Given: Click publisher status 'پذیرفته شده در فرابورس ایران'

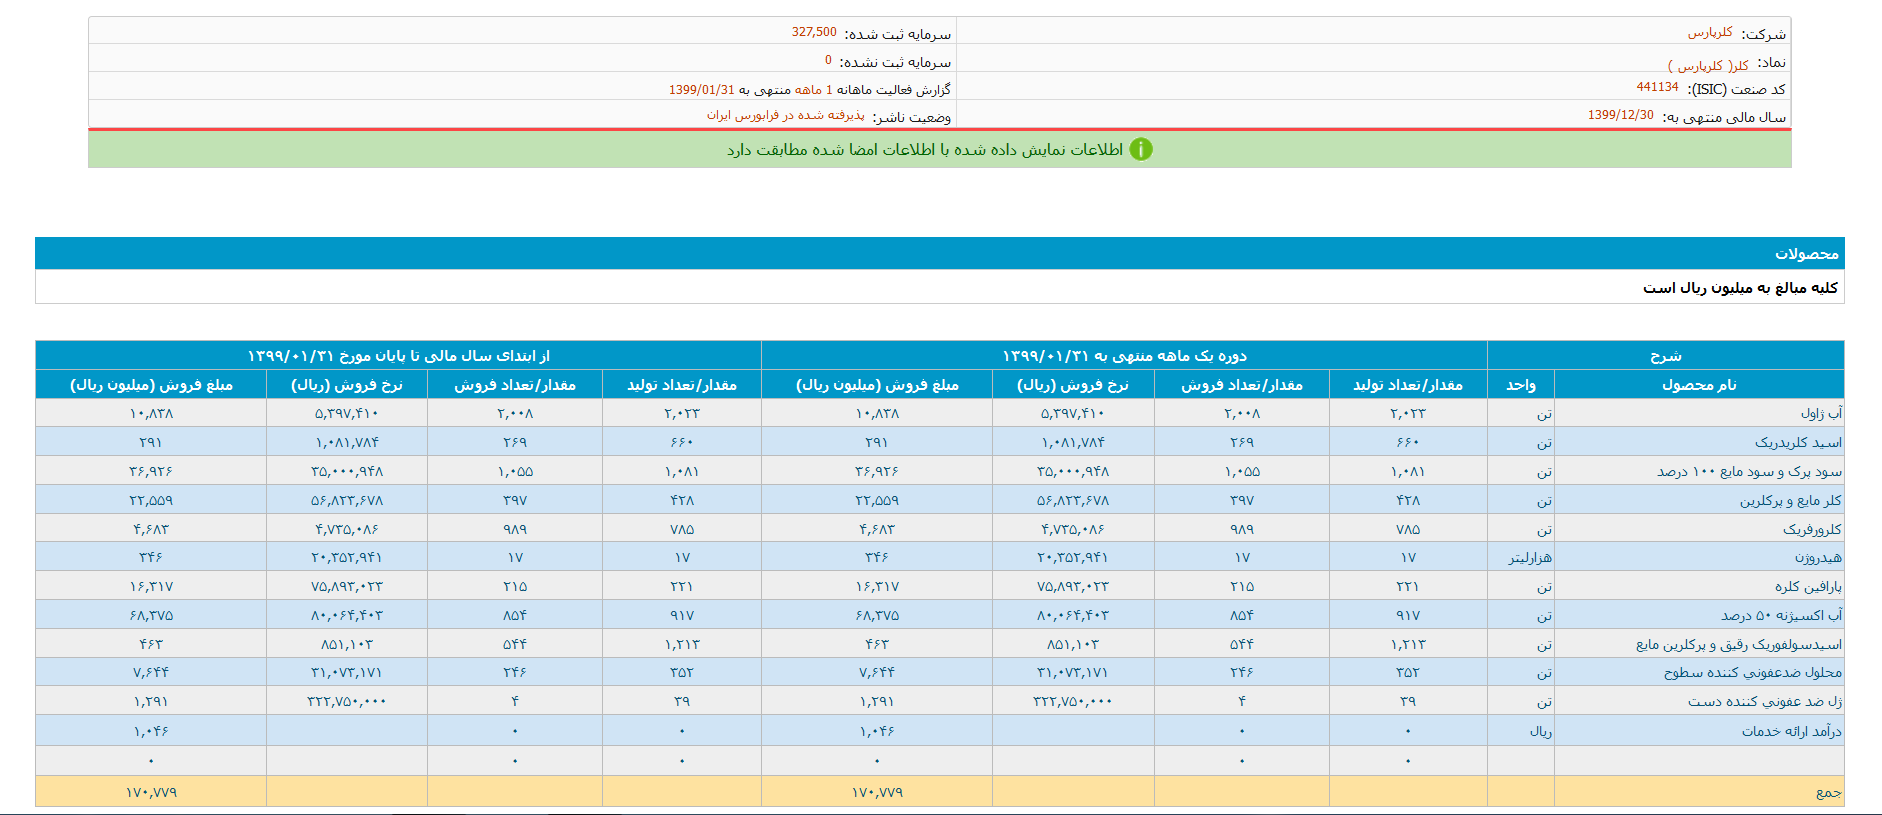Looking at the screenshot, I should click(x=785, y=116).
